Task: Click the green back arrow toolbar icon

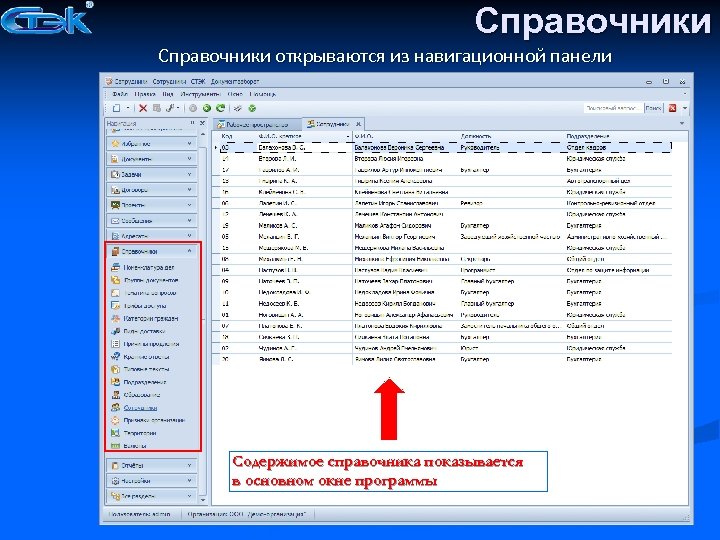Action: pyautogui.click(x=207, y=108)
